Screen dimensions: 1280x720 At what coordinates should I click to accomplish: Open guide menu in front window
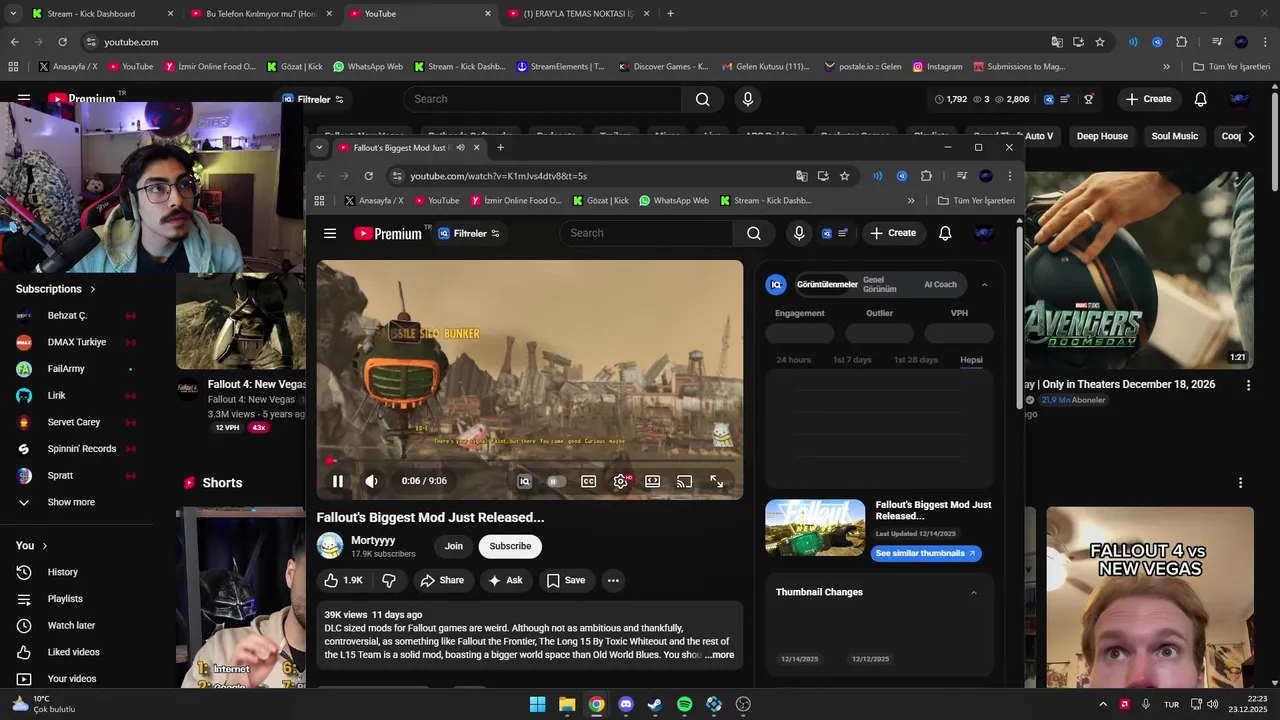330,233
